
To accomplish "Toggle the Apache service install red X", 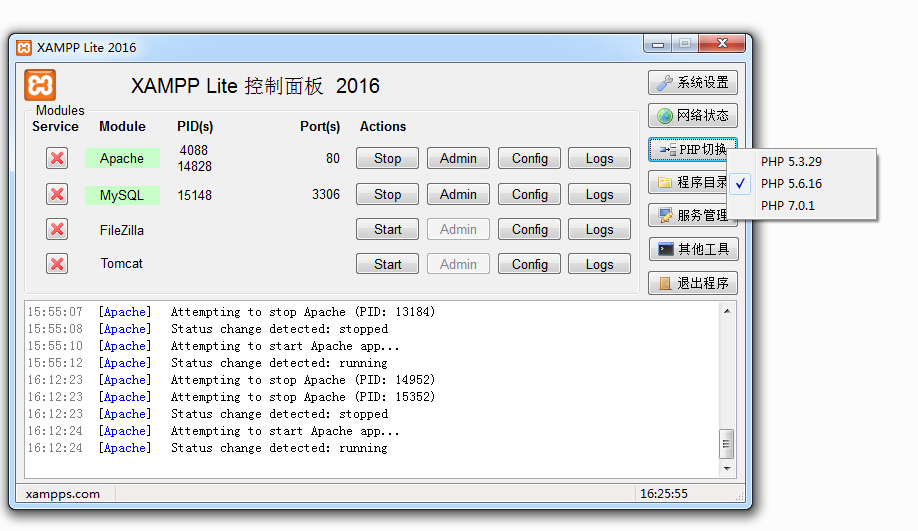I will (x=57, y=158).
